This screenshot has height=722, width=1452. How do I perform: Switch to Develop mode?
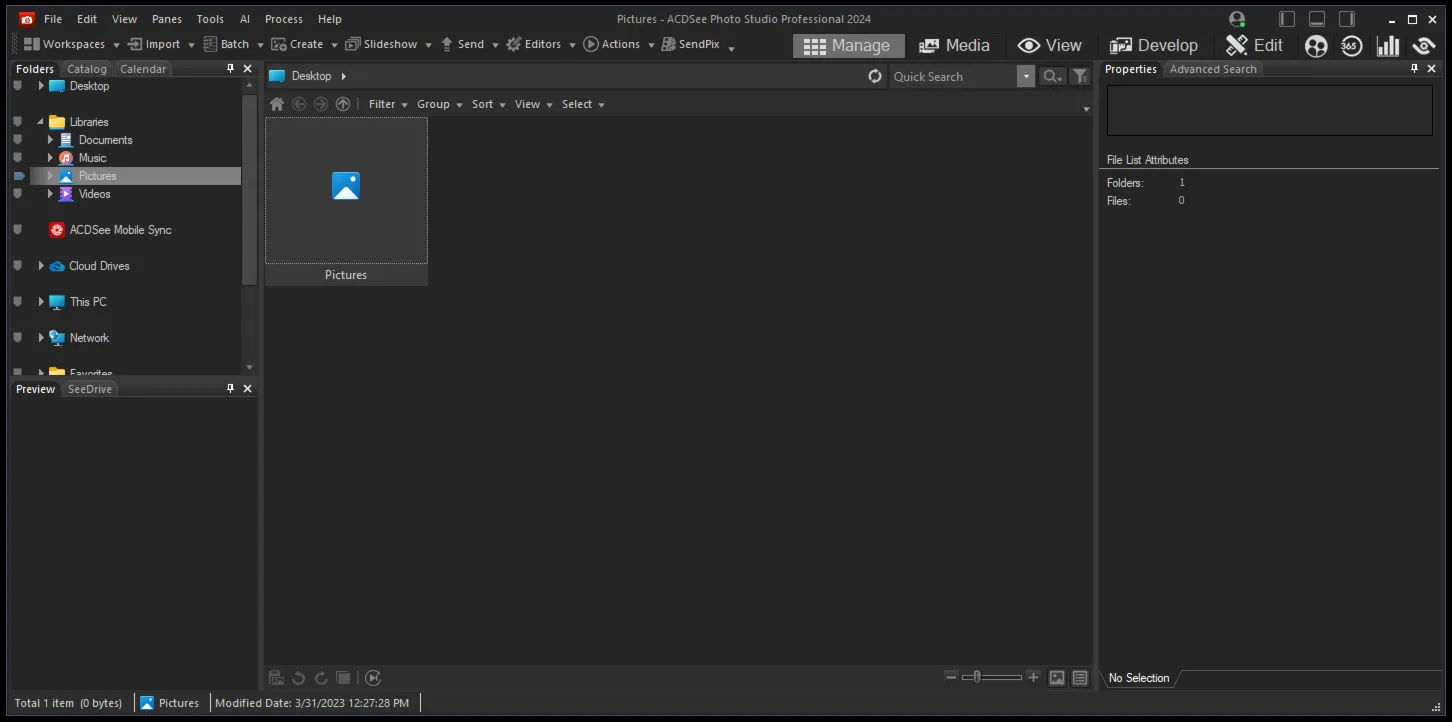coord(1153,46)
